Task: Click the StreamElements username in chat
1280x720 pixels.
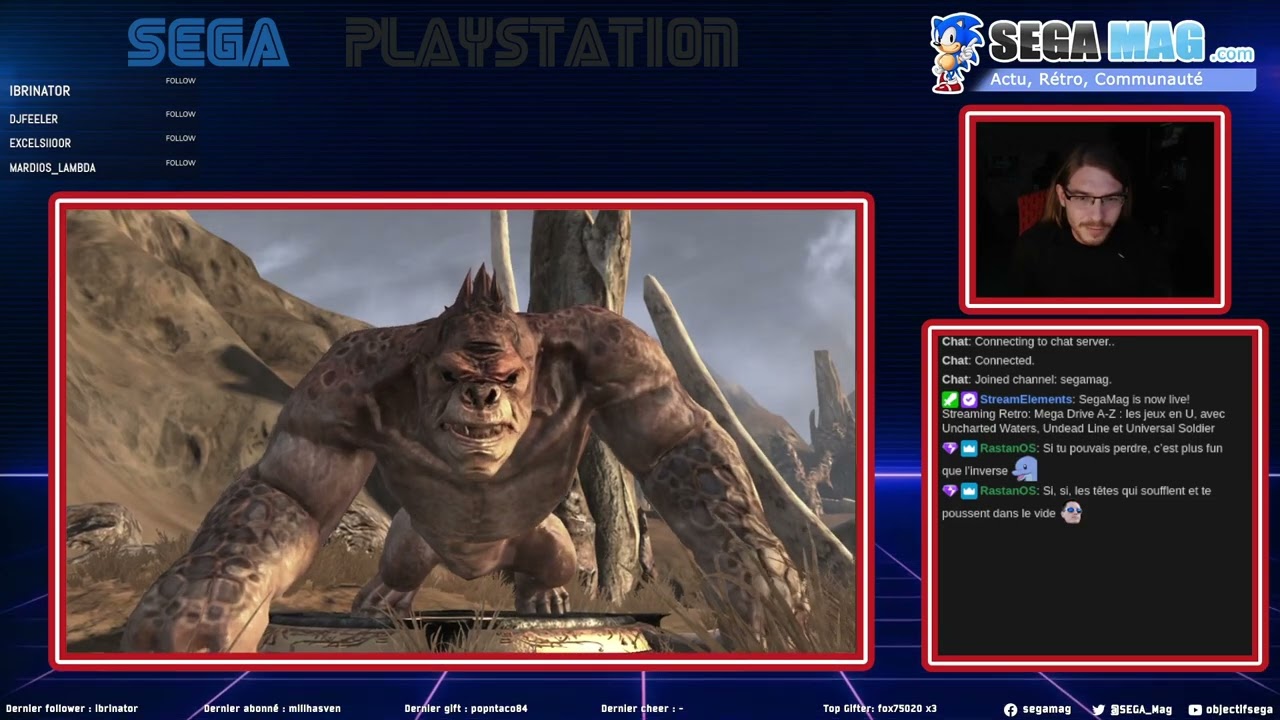Action: pyautogui.click(x=1027, y=399)
